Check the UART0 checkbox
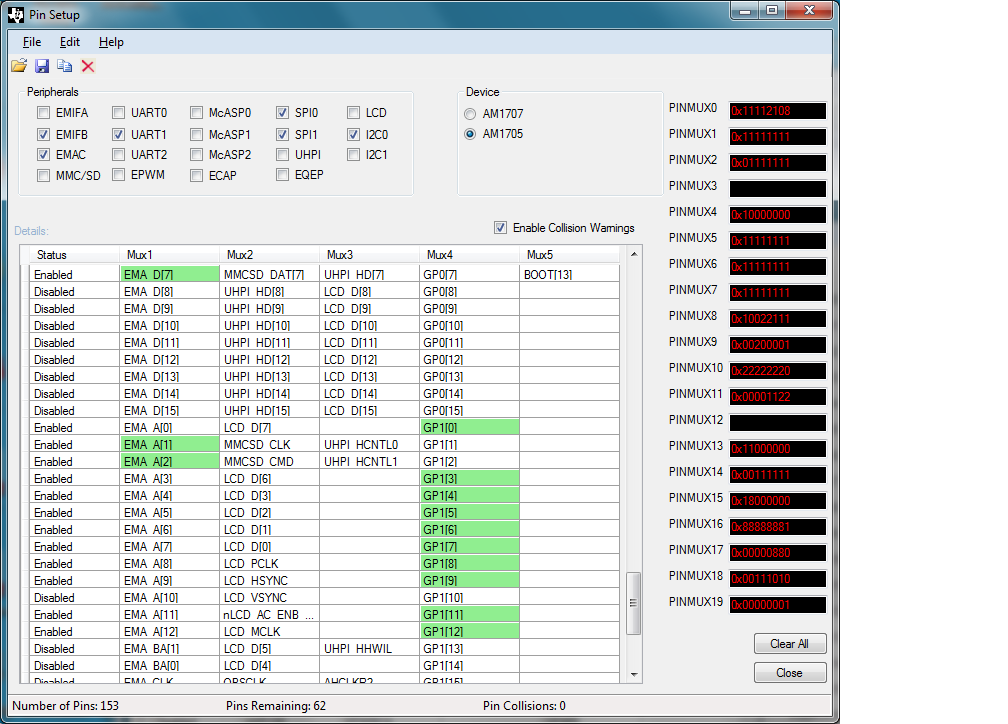 (x=118, y=113)
